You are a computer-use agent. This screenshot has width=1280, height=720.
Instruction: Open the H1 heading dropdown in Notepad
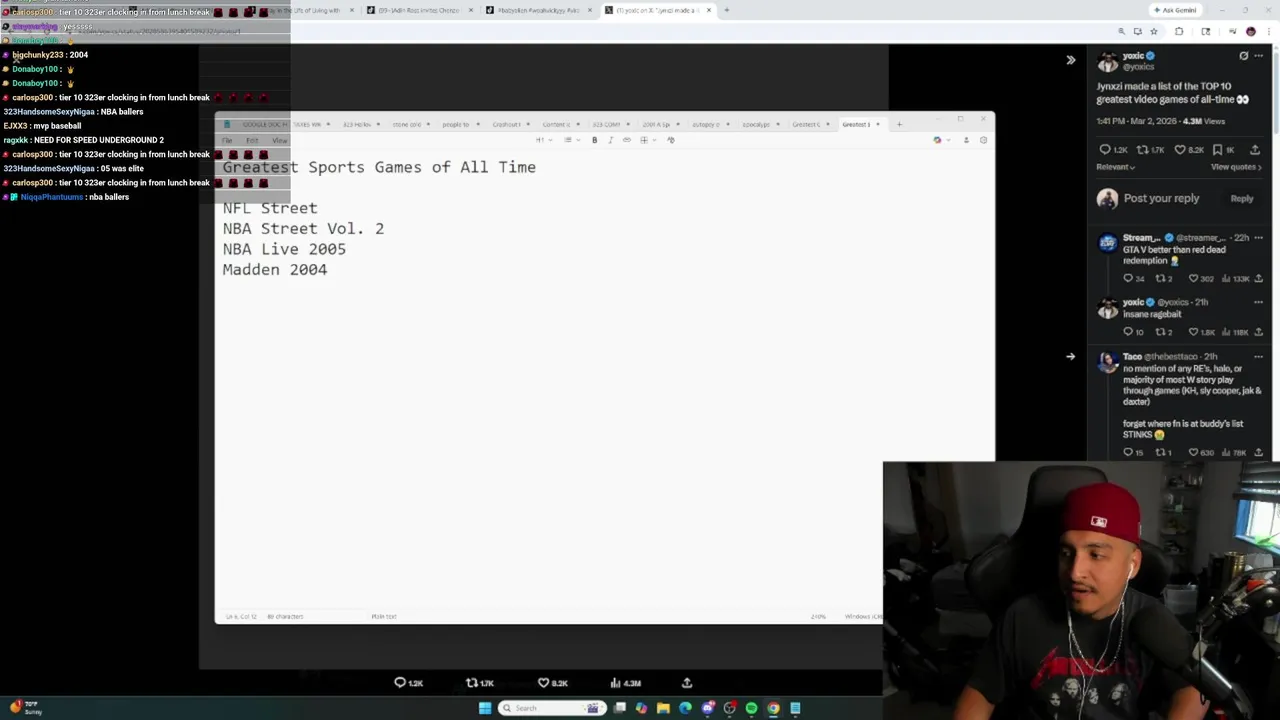(542, 140)
